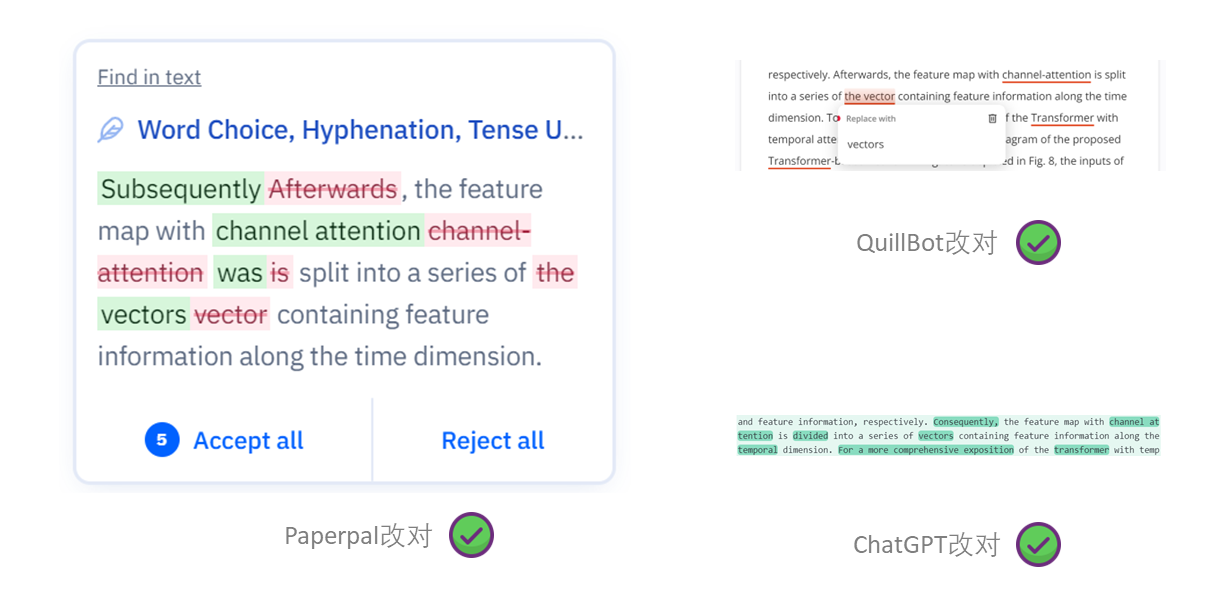
Task: Click the green checkmark beside Paperpal改对
Action: click(471, 535)
